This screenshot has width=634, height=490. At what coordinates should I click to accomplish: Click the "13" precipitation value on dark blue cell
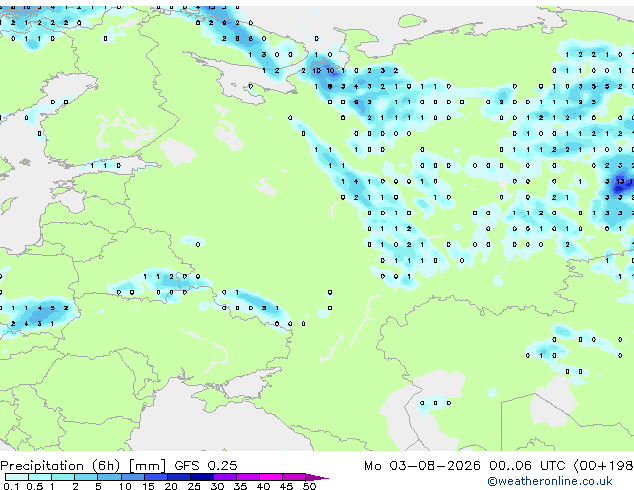pyautogui.click(x=620, y=182)
